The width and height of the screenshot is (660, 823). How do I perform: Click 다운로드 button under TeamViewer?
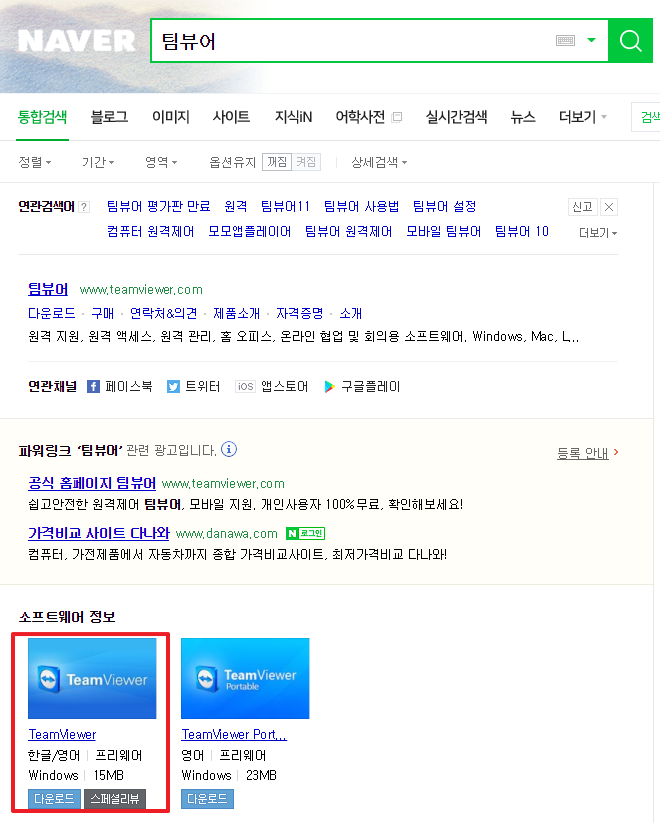click(55, 798)
